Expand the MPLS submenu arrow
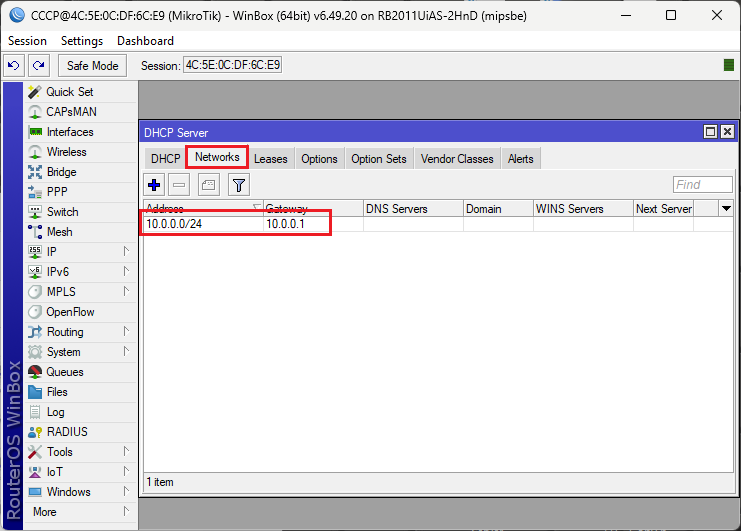 tap(126, 291)
